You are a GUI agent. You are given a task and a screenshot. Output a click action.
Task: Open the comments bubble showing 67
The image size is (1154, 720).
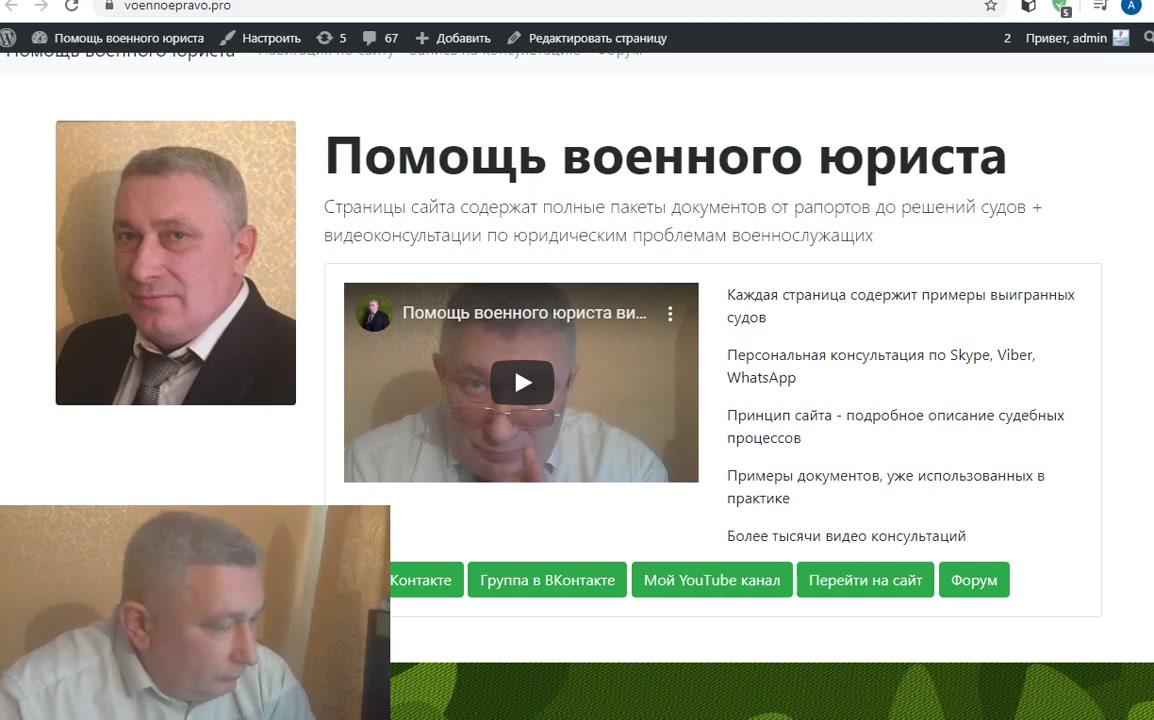(380, 38)
